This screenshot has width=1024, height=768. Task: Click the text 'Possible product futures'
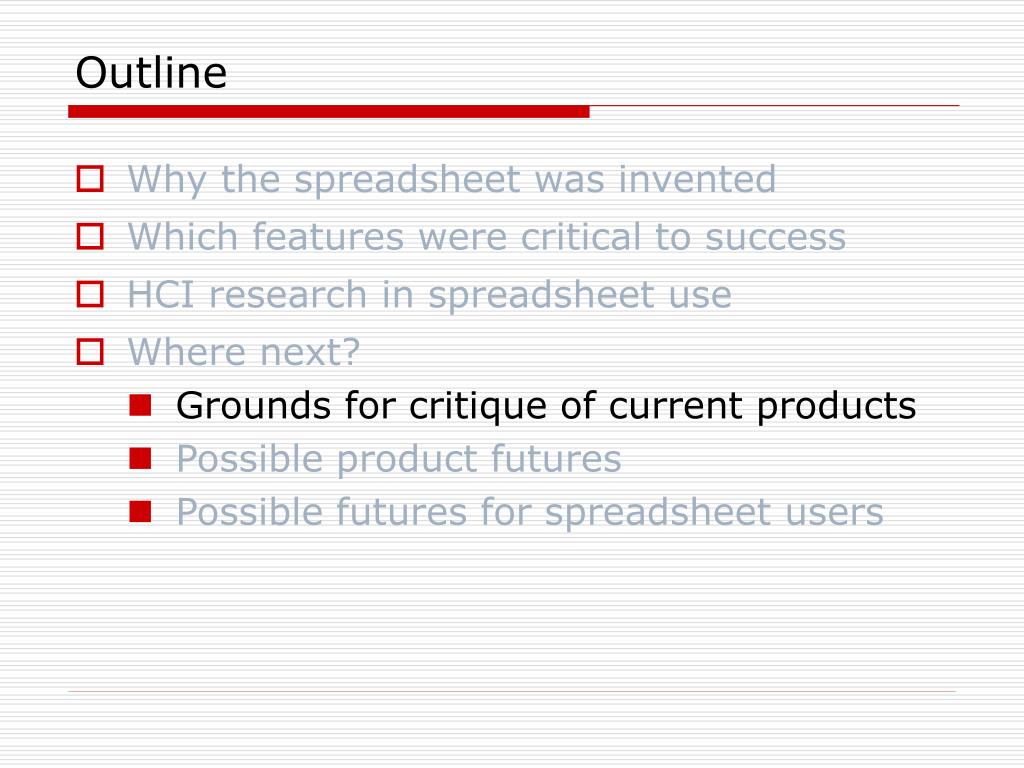pyautogui.click(x=398, y=459)
